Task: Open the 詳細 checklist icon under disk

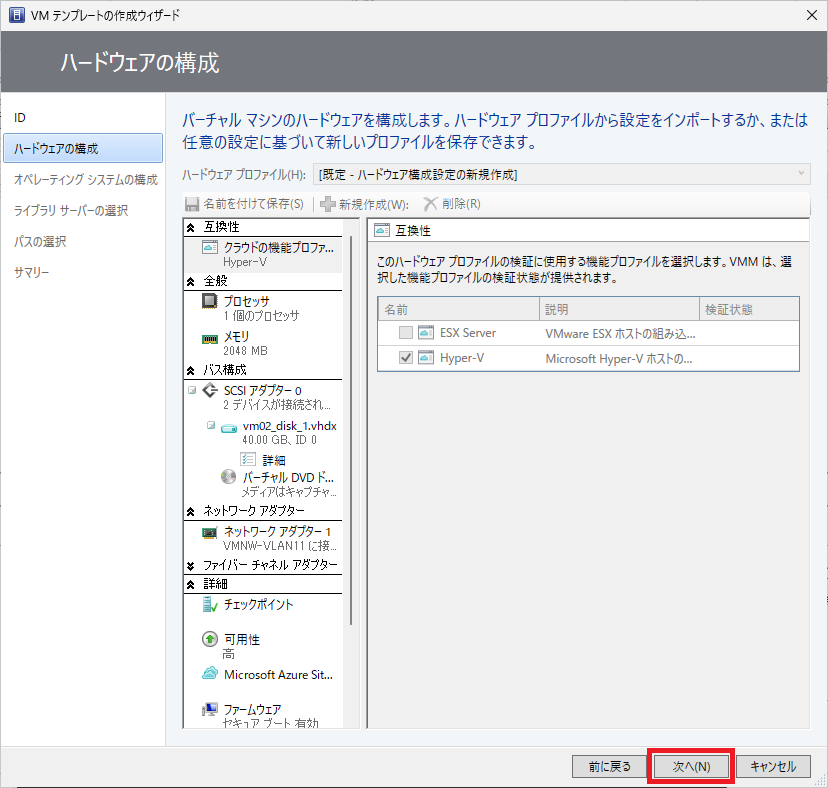Action: point(248,459)
